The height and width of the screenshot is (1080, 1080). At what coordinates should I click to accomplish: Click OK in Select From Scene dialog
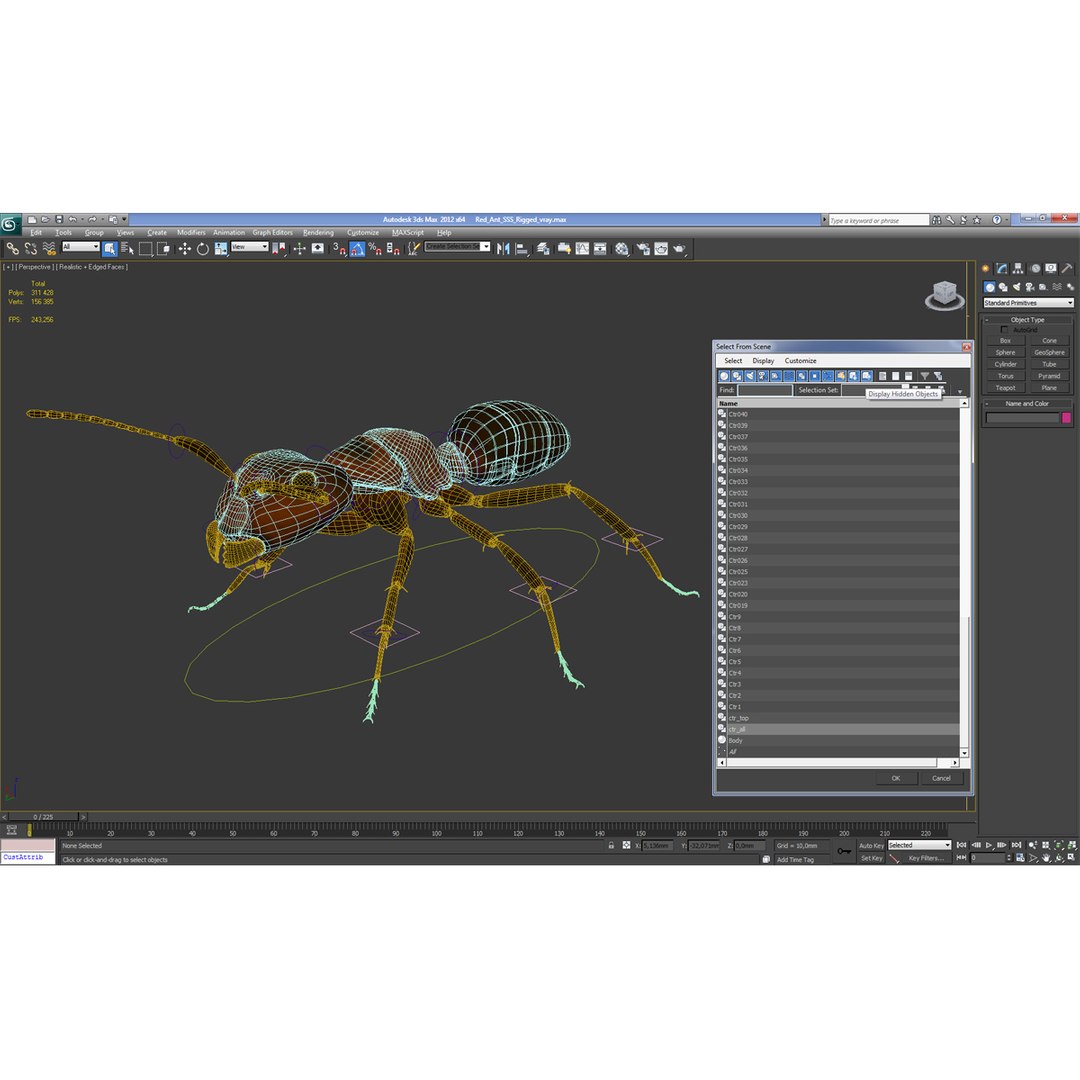pyautogui.click(x=896, y=778)
